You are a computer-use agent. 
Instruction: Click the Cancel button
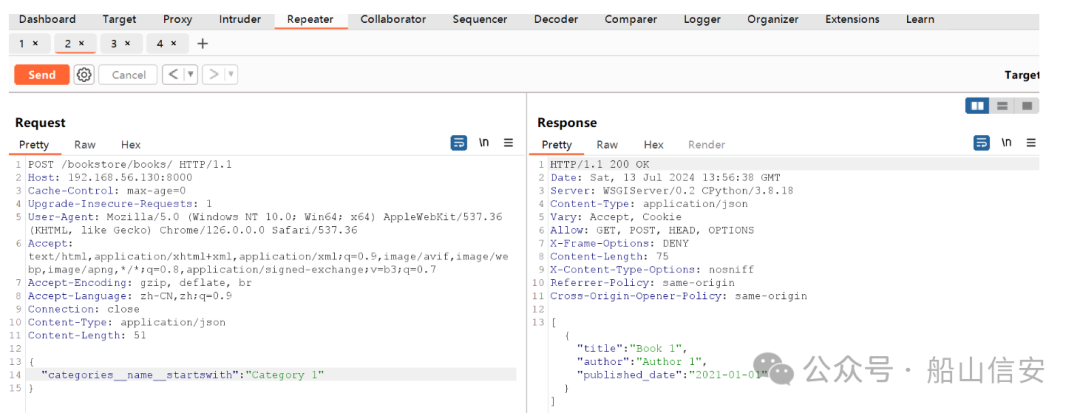pyautogui.click(x=128, y=74)
